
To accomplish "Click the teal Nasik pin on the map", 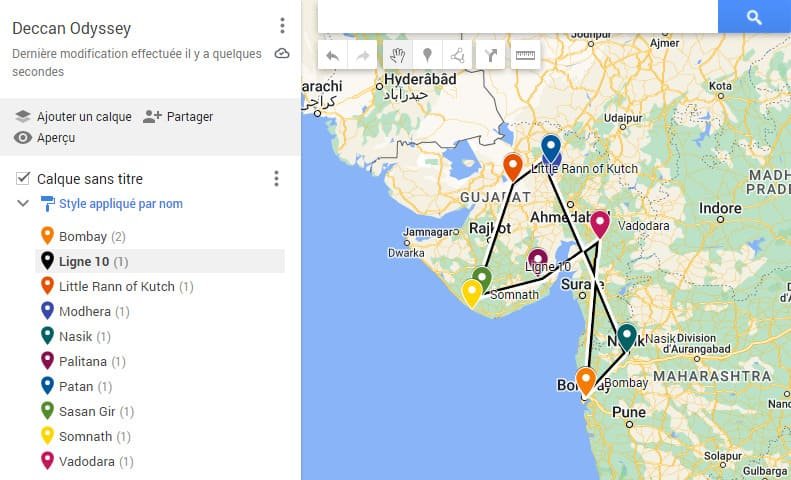I will tap(627, 337).
